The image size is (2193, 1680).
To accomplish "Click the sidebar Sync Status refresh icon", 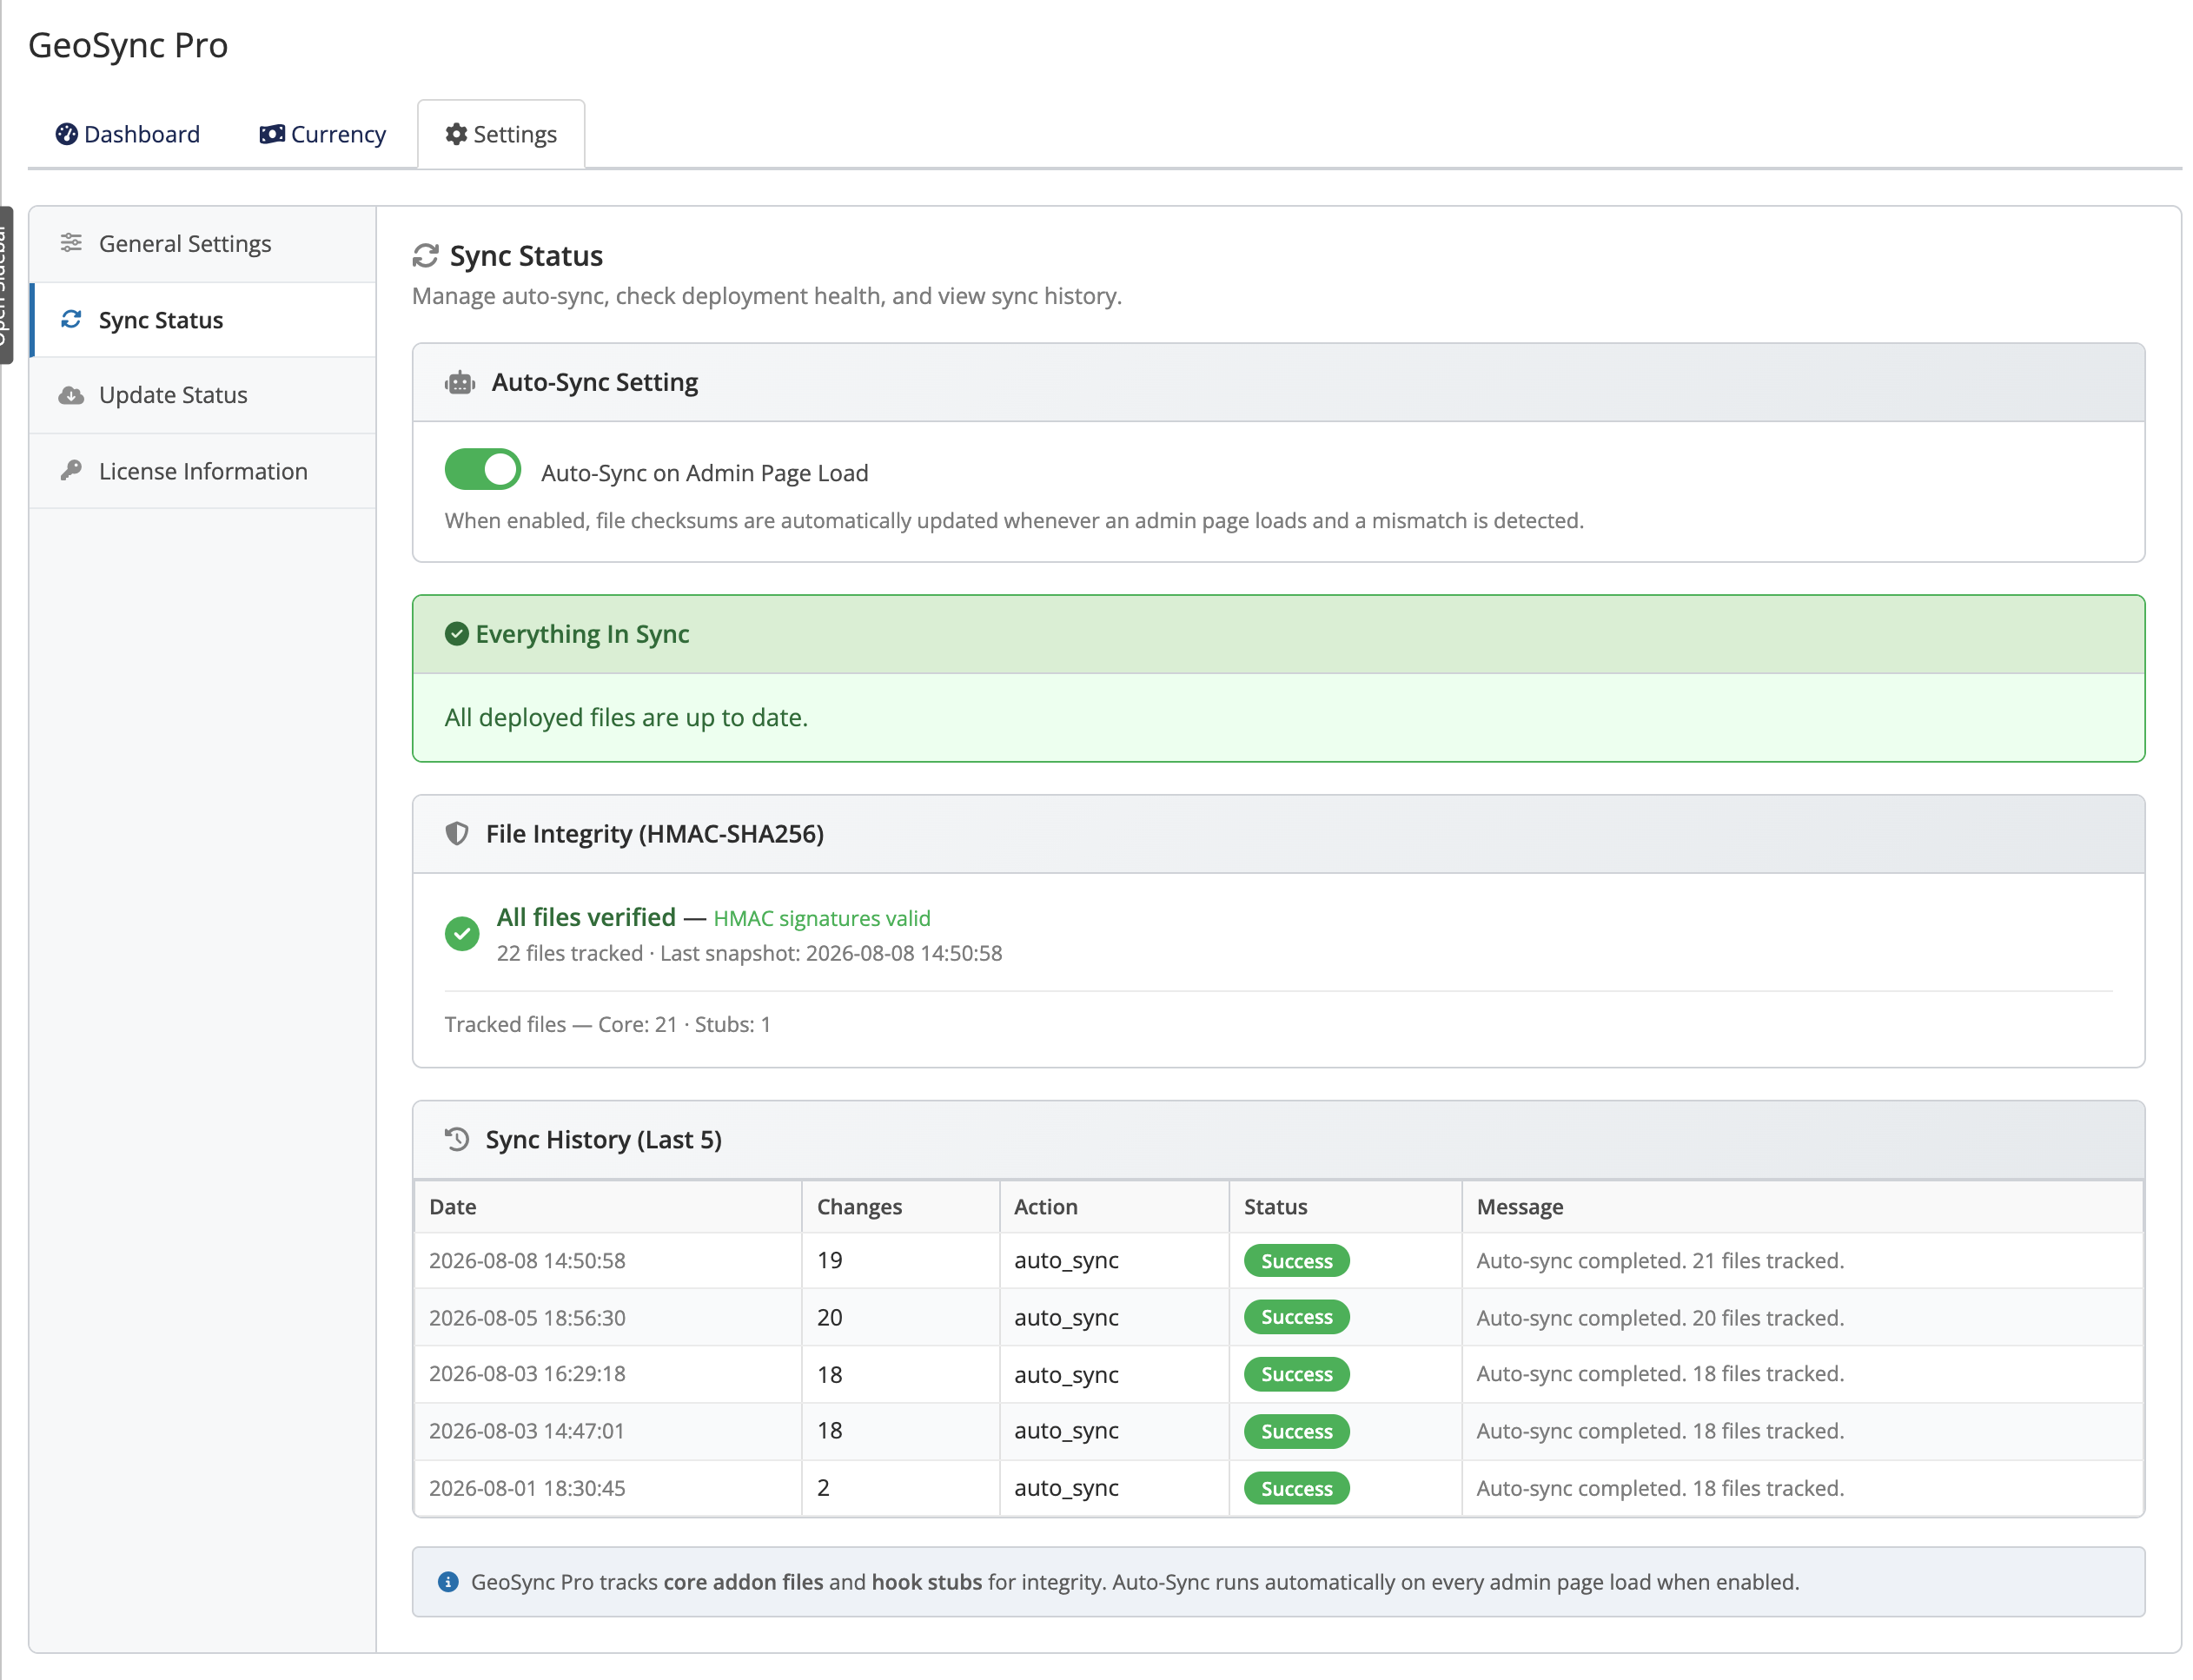I will 71,319.
